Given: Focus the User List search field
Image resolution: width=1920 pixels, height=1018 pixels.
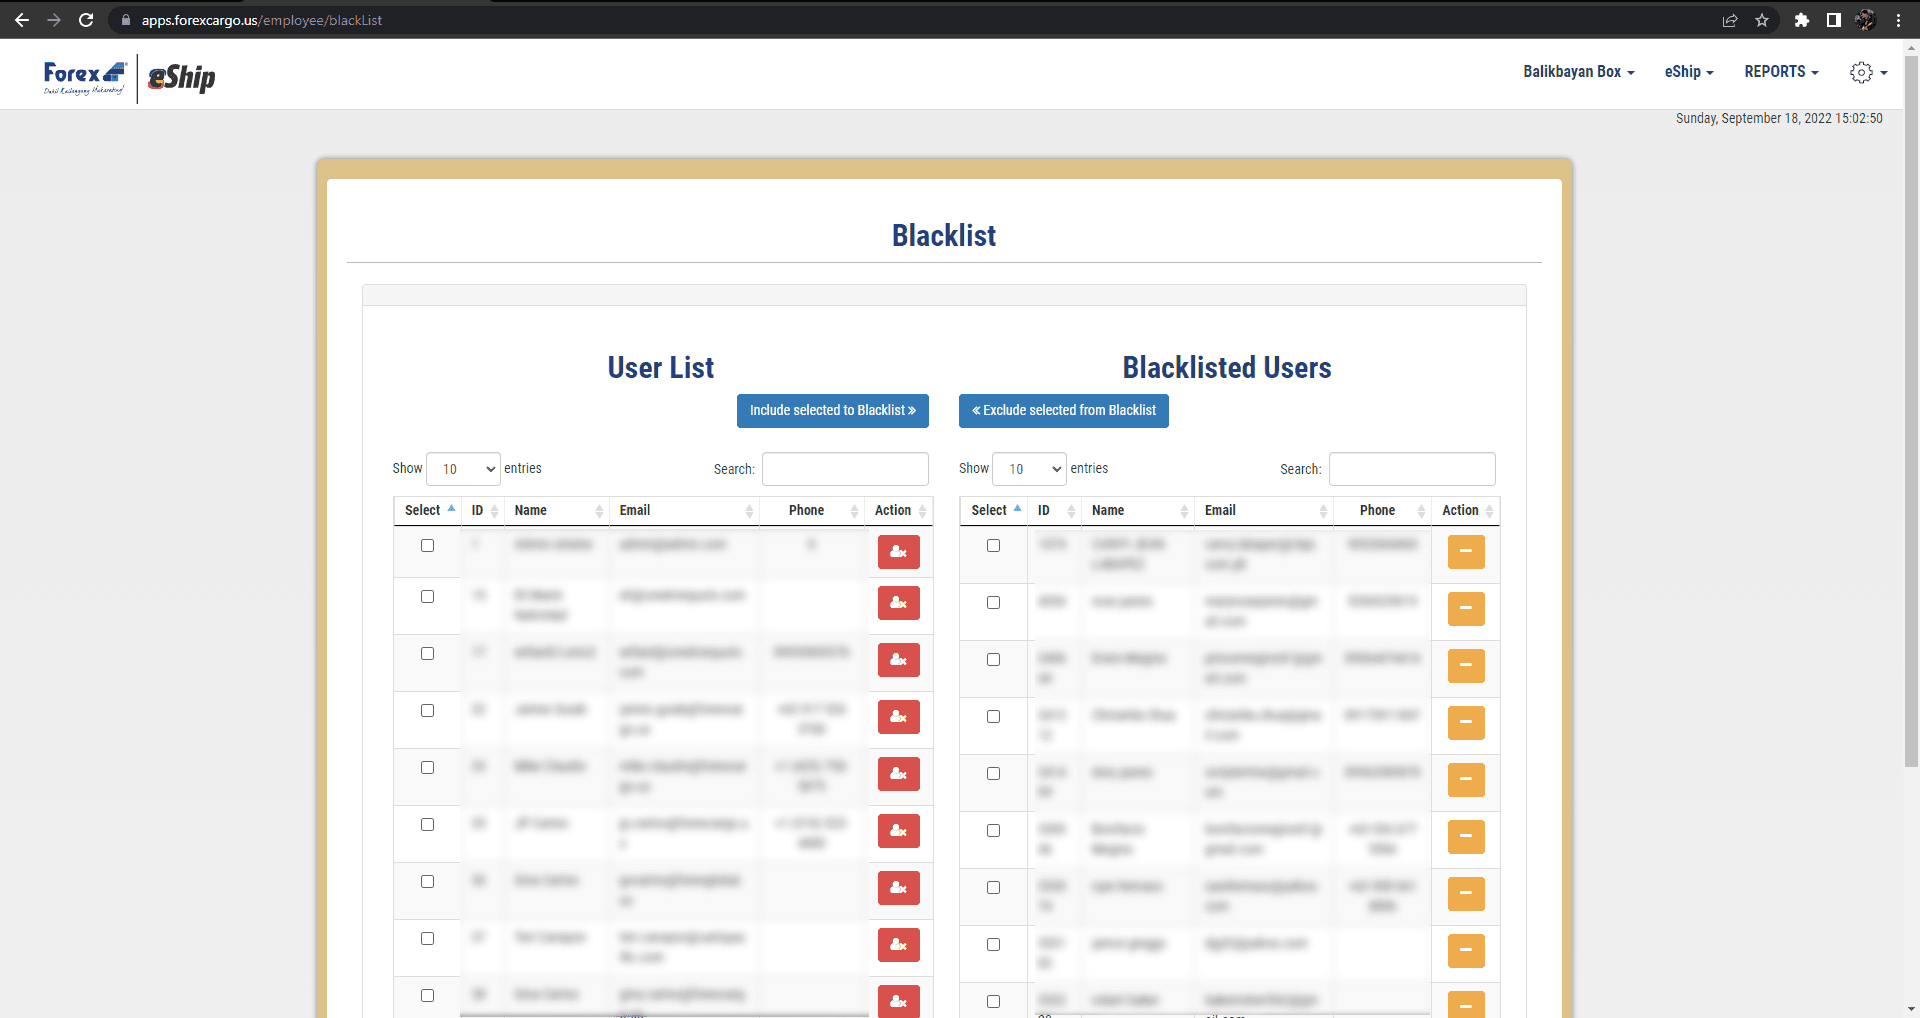Looking at the screenshot, I should [x=845, y=469].
